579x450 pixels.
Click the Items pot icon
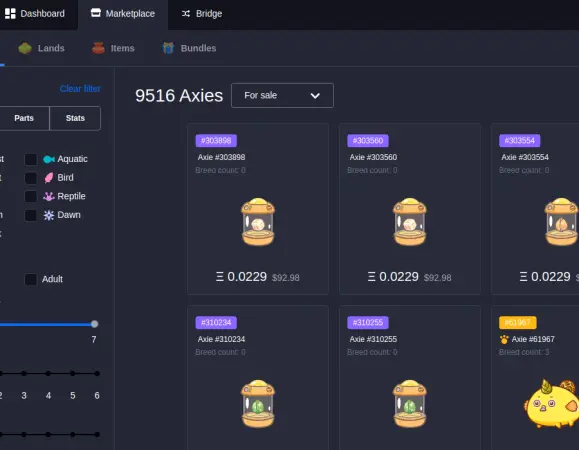tap(98, 48)
